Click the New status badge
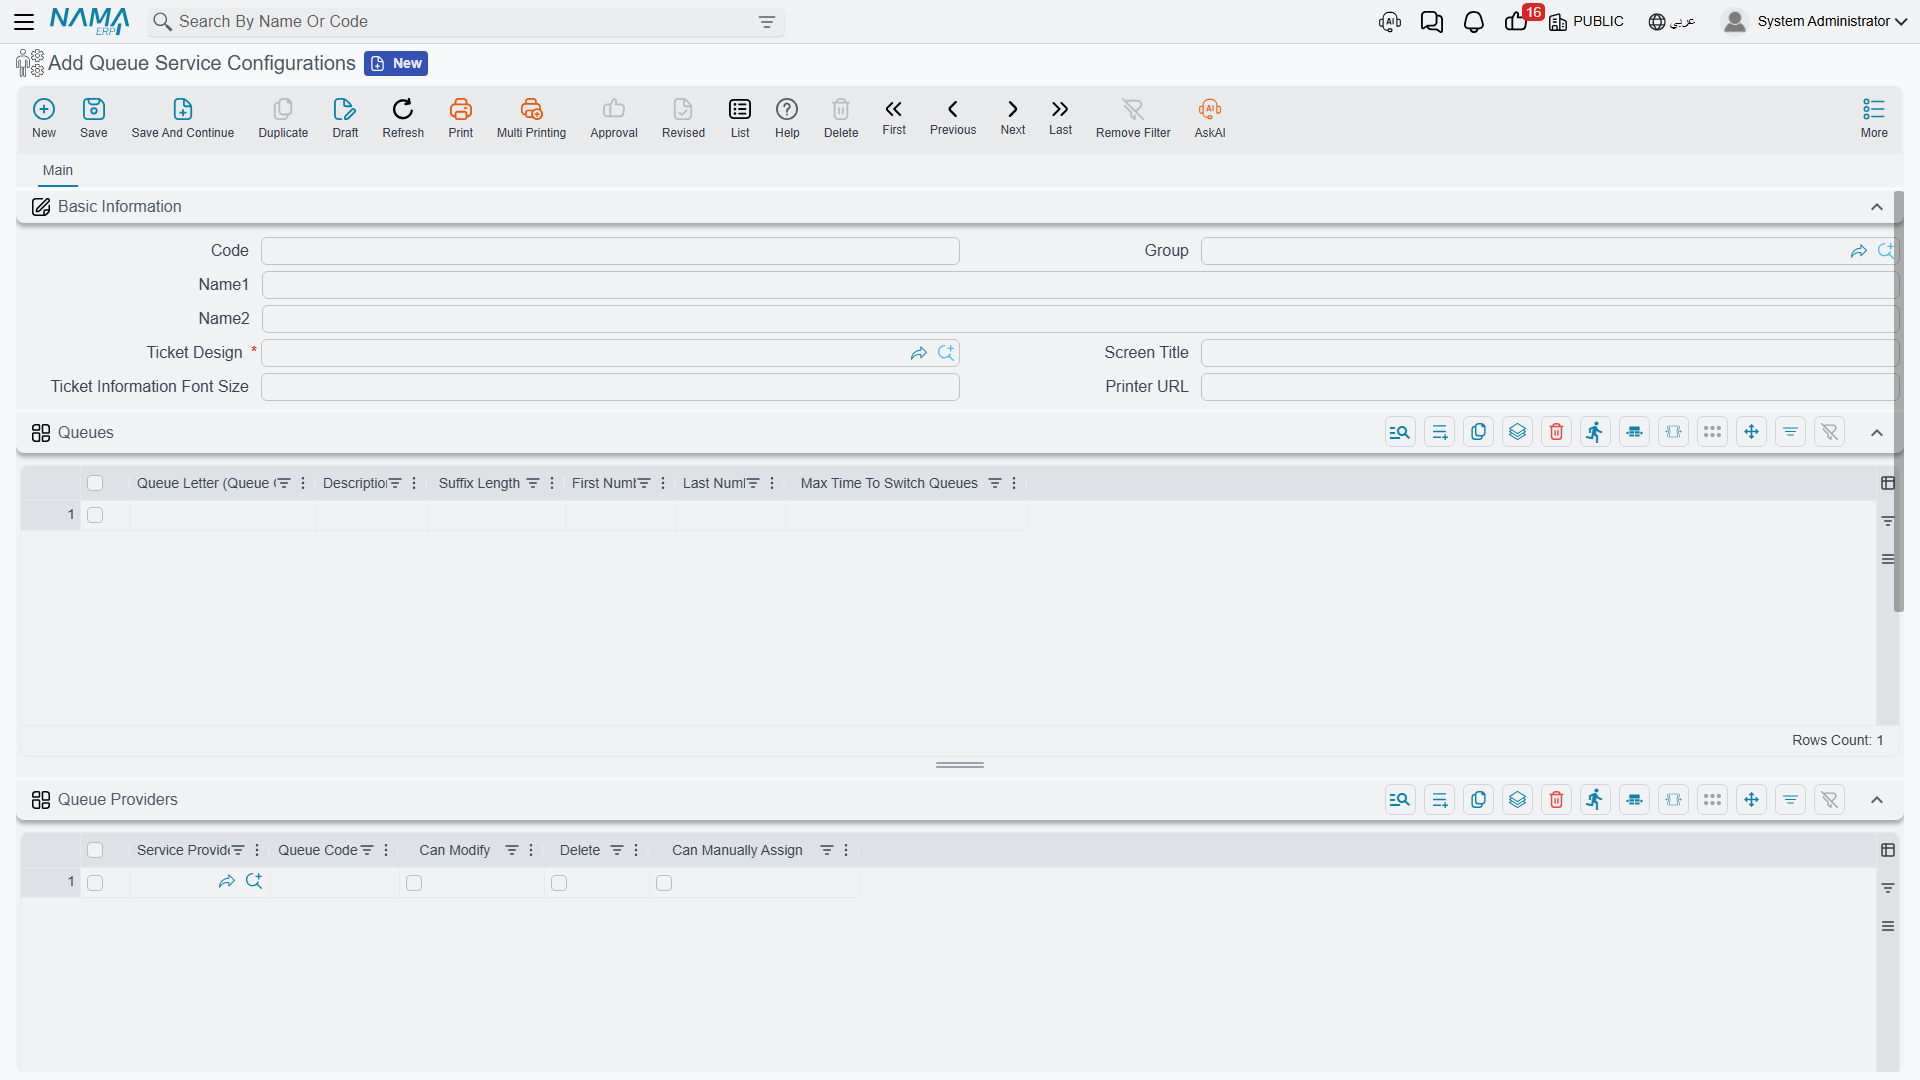 [x=396, y=63]
